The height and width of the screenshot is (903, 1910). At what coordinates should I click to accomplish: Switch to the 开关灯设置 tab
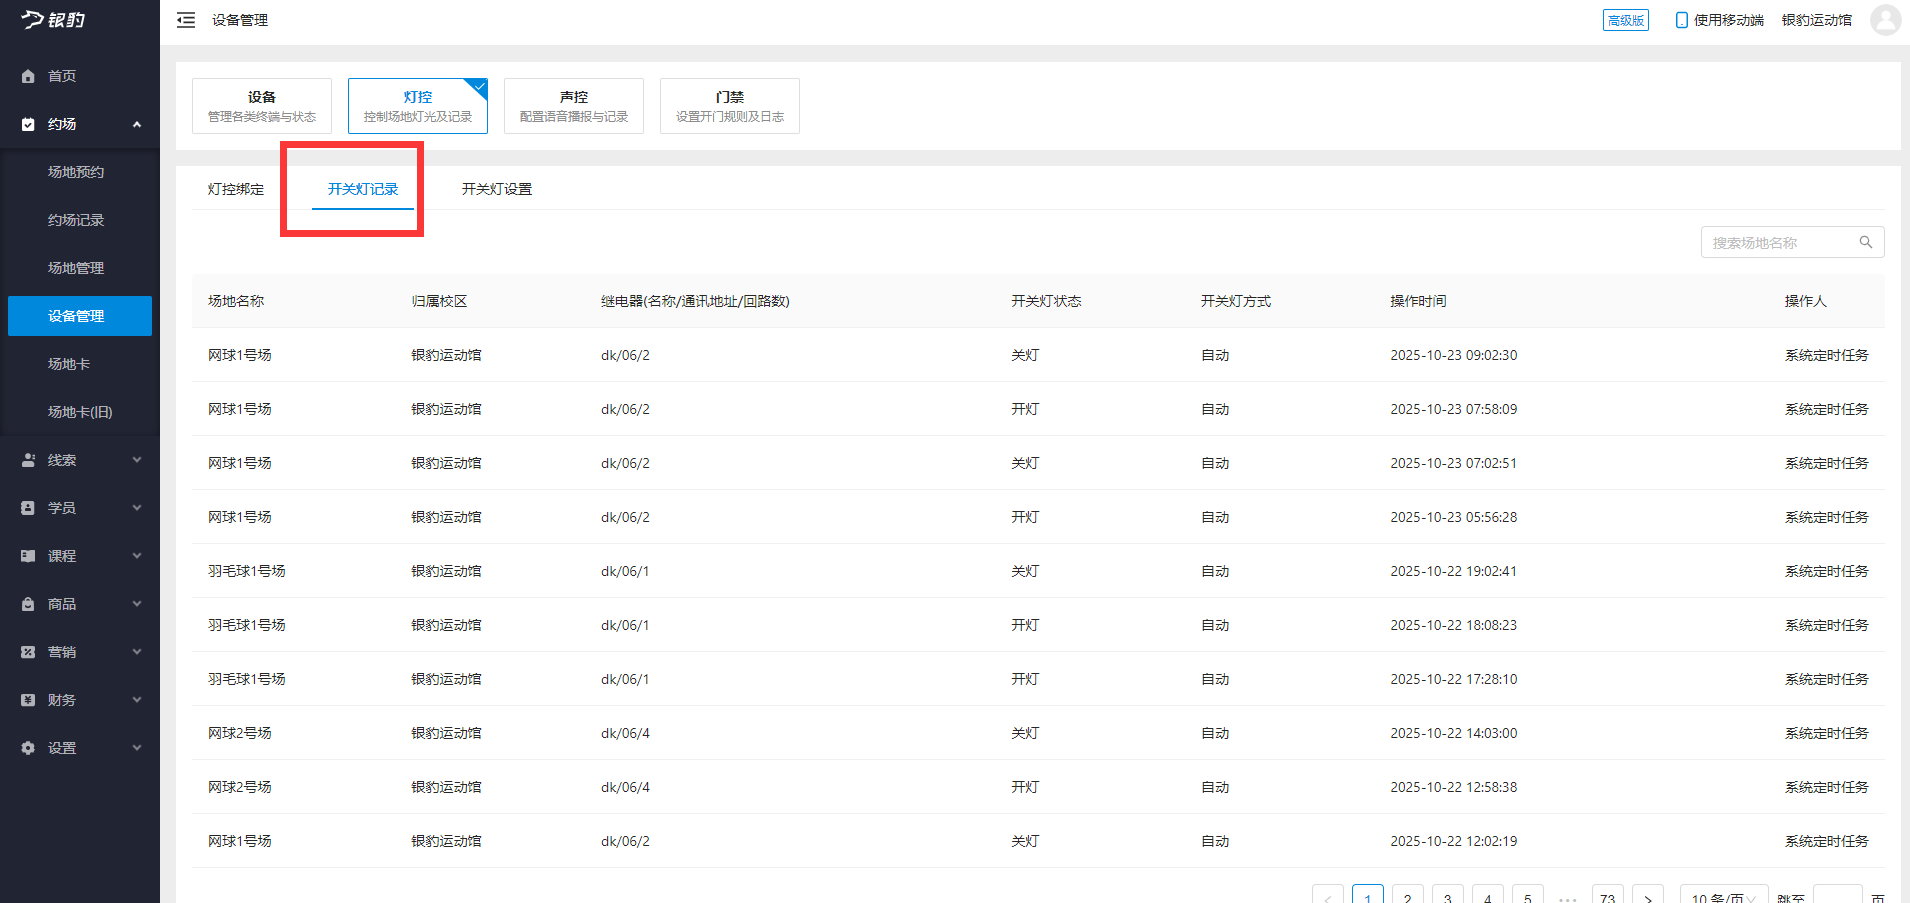[496, 189]
